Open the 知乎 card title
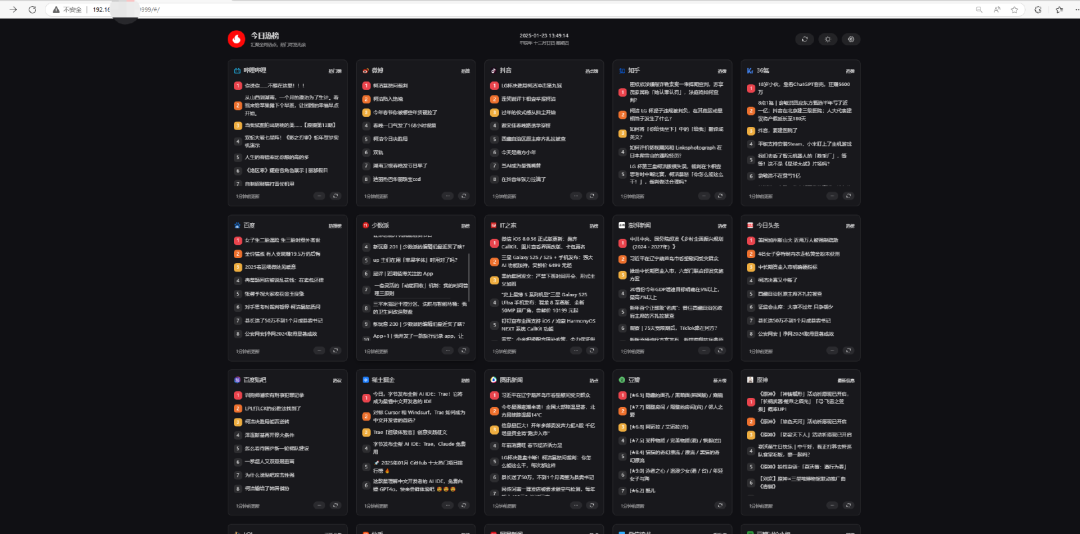The image size is (1080, 534). (x=634, y=70)
